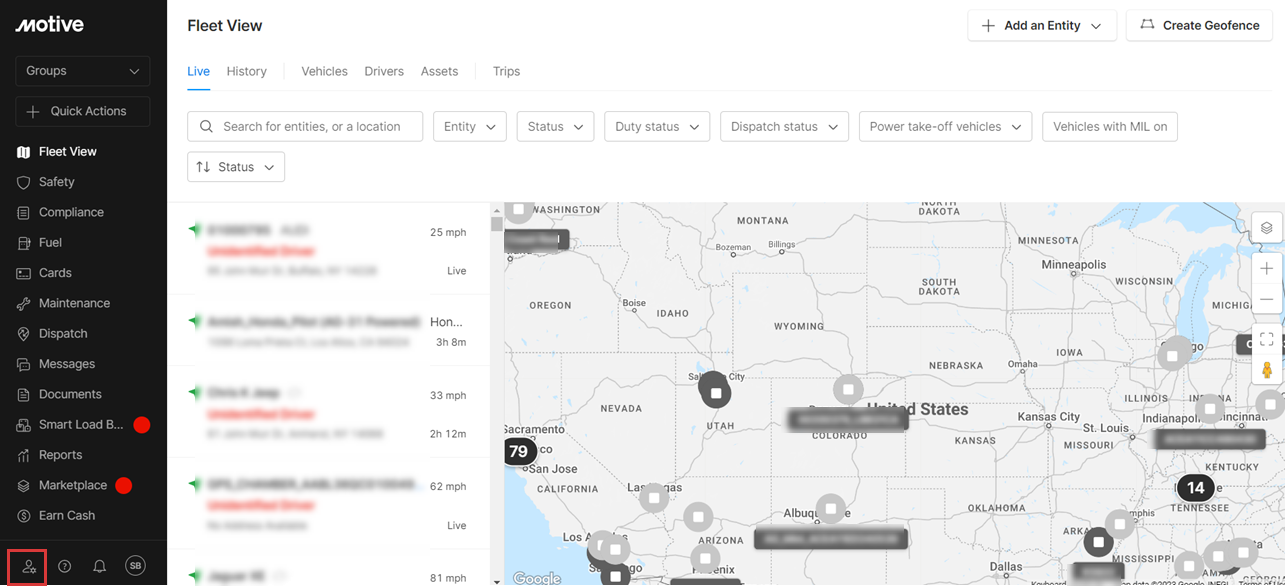The width and height of the screenshot is (1285, 586).
Task: Open the Power take-off vehicles dropdown
Action: click(945, 127)
